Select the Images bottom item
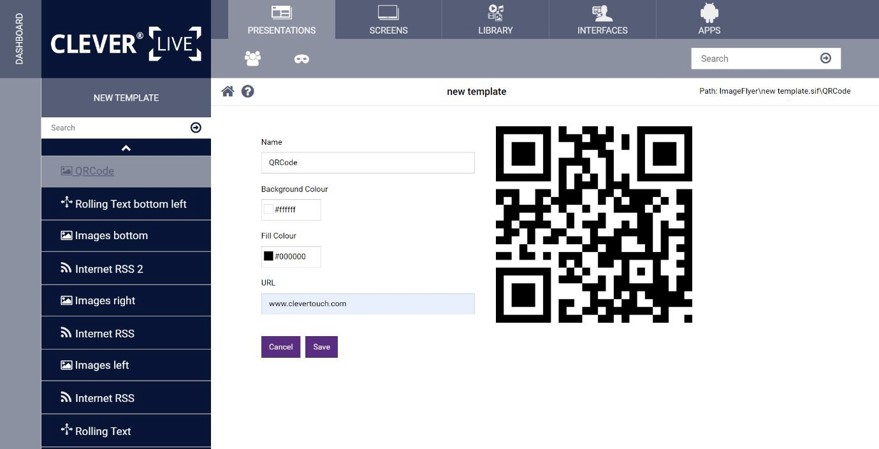The height and width of the screenshot is (449, 879). (x=126, y=236)
